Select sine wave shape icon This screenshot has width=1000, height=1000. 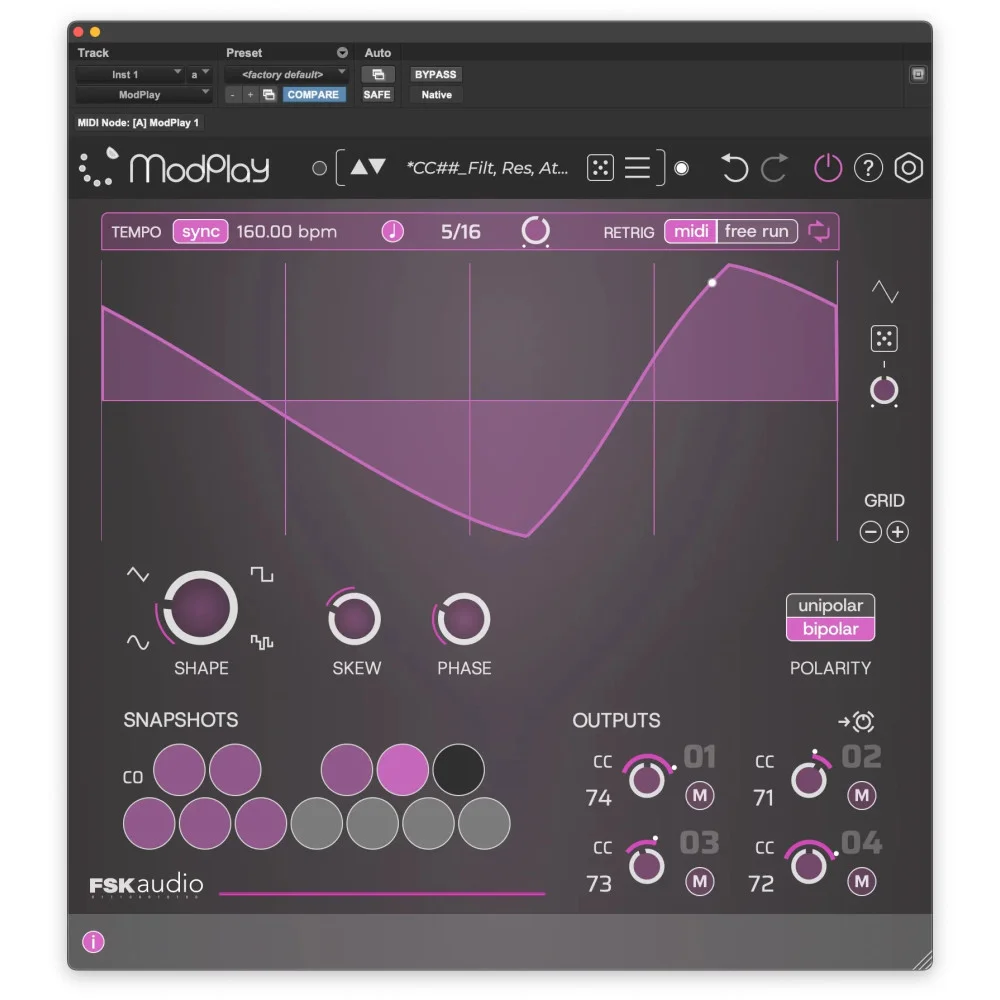tap(138, 642)
